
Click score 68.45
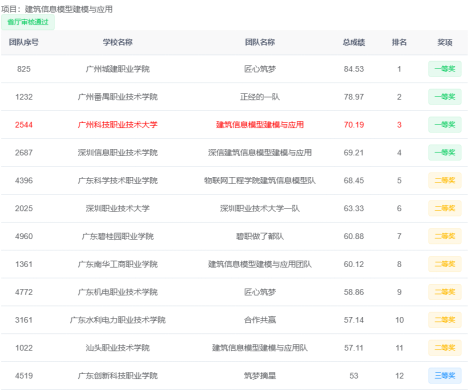[354, 181]
